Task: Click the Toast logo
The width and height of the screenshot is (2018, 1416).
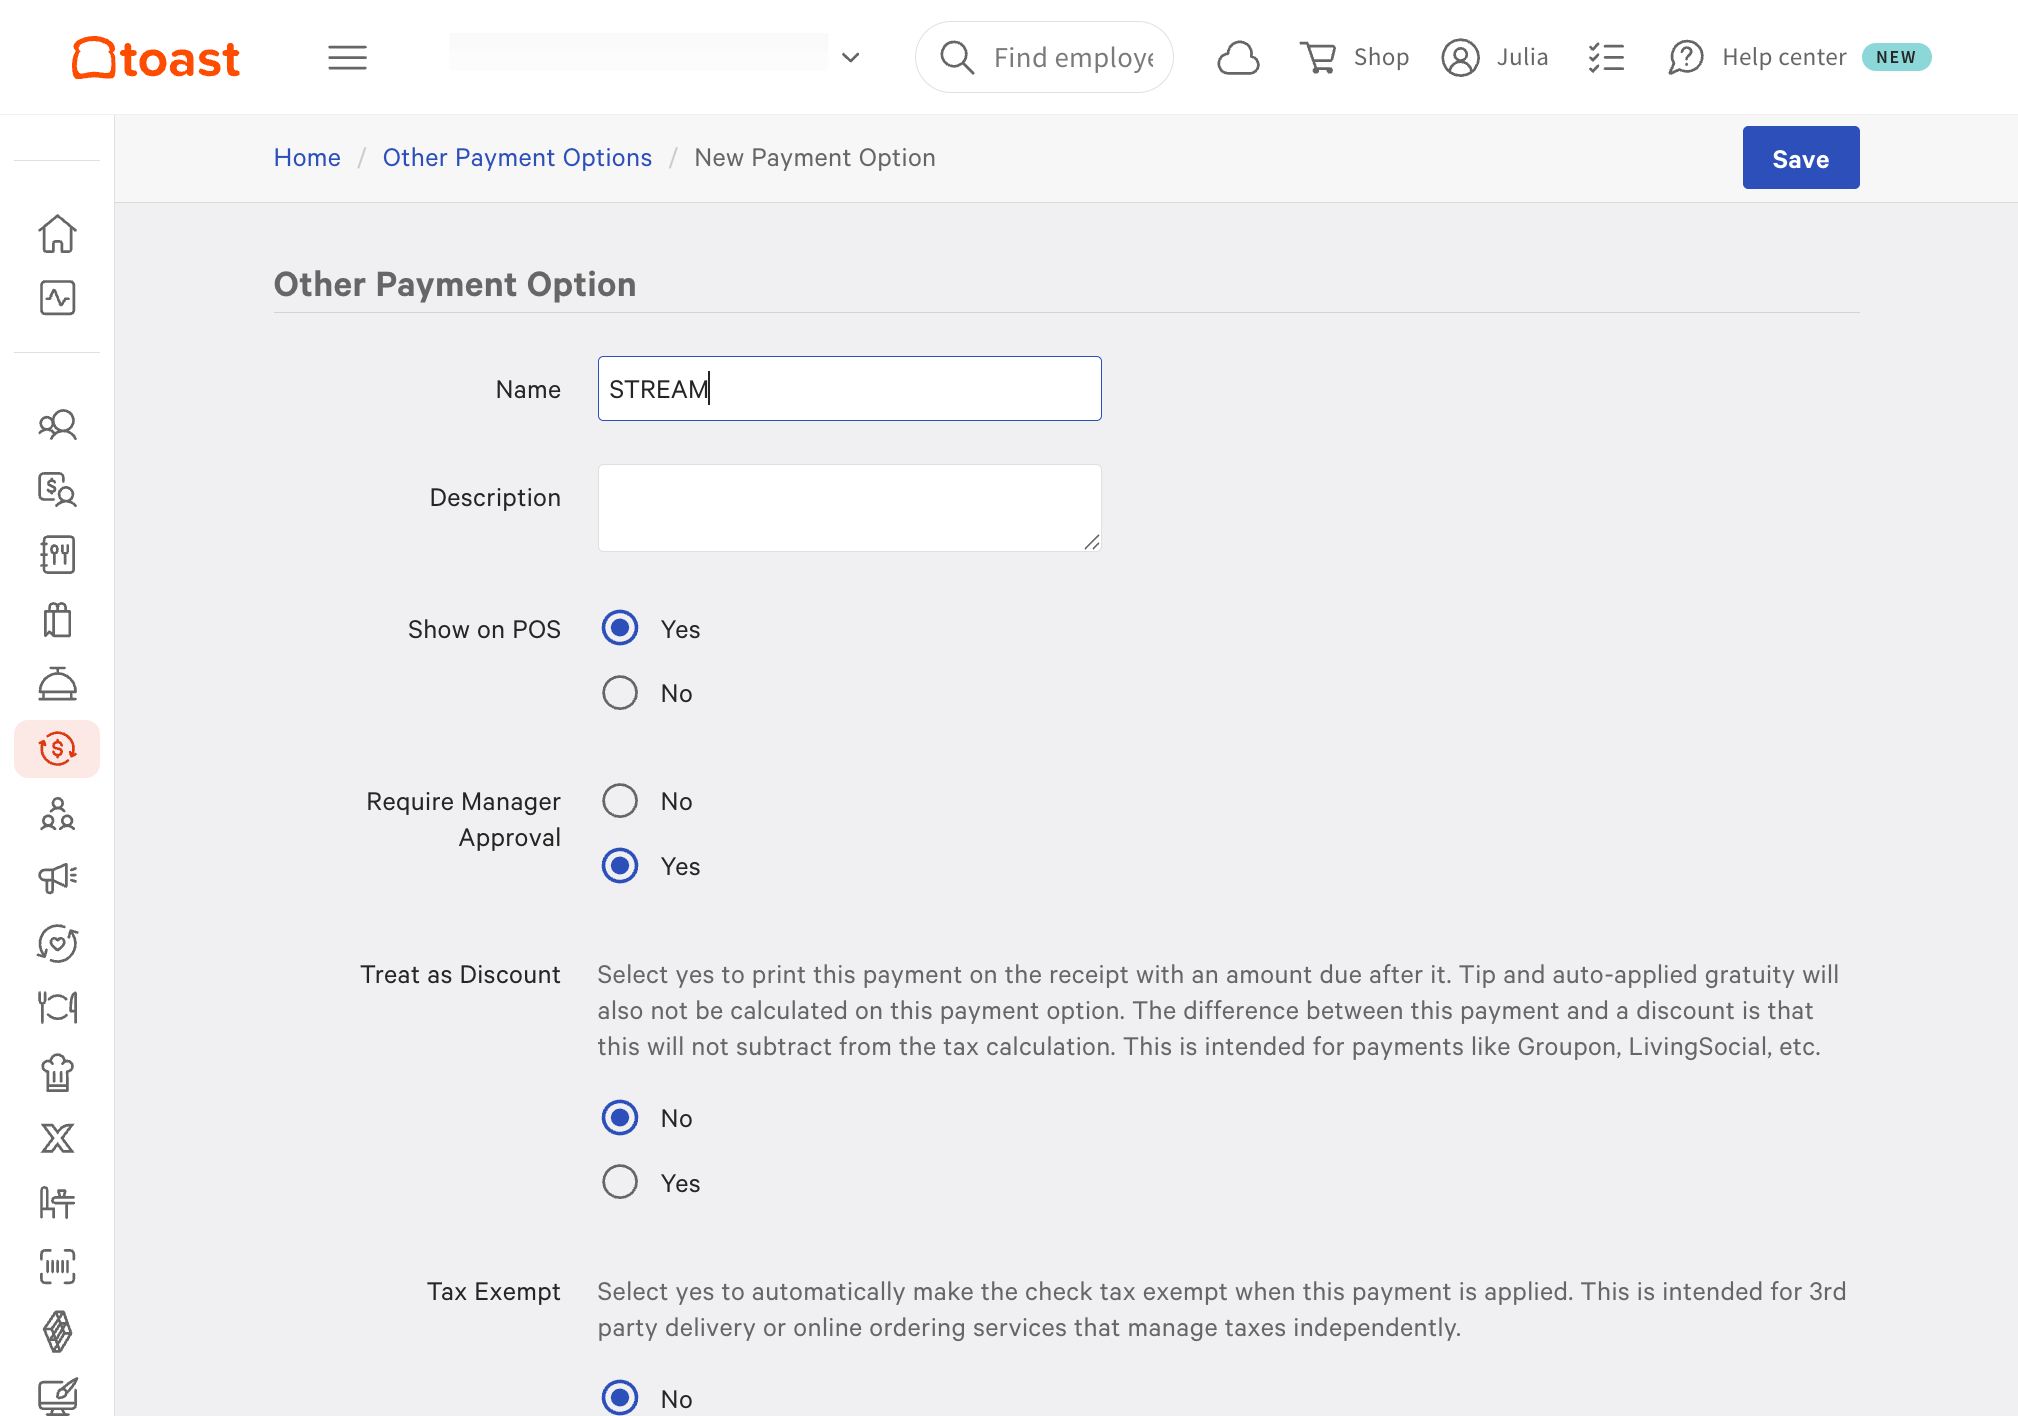Action: click(155, 58)
